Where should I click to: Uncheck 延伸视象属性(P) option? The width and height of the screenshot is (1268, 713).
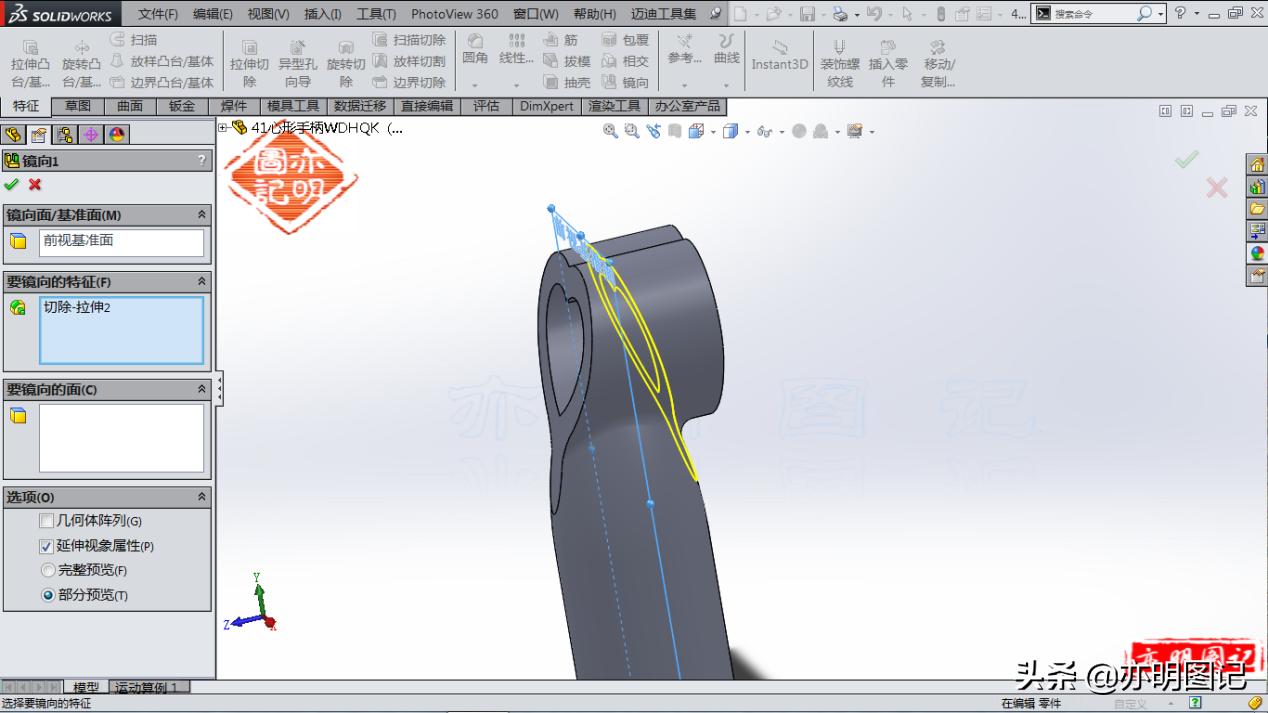pos(45,545)
